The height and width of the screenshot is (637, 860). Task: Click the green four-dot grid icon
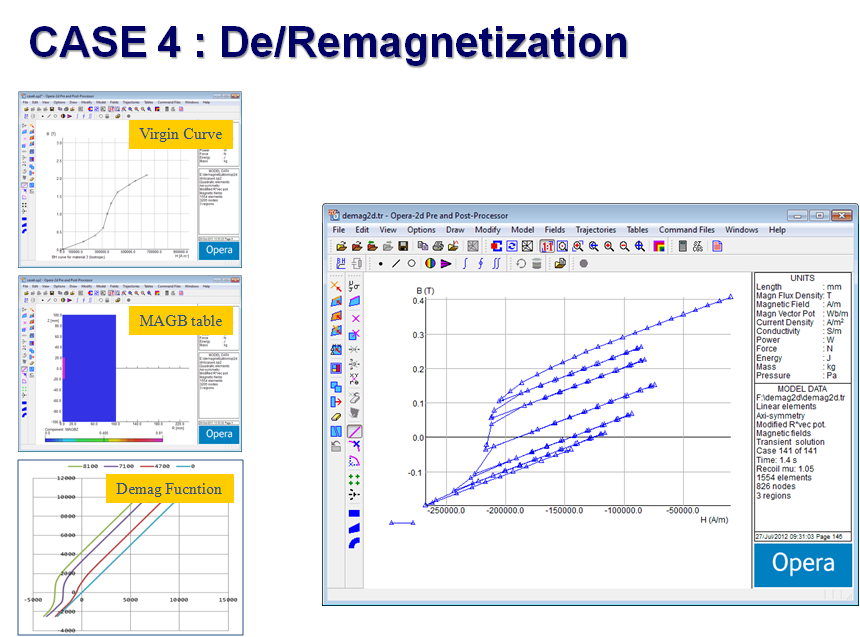355,479
